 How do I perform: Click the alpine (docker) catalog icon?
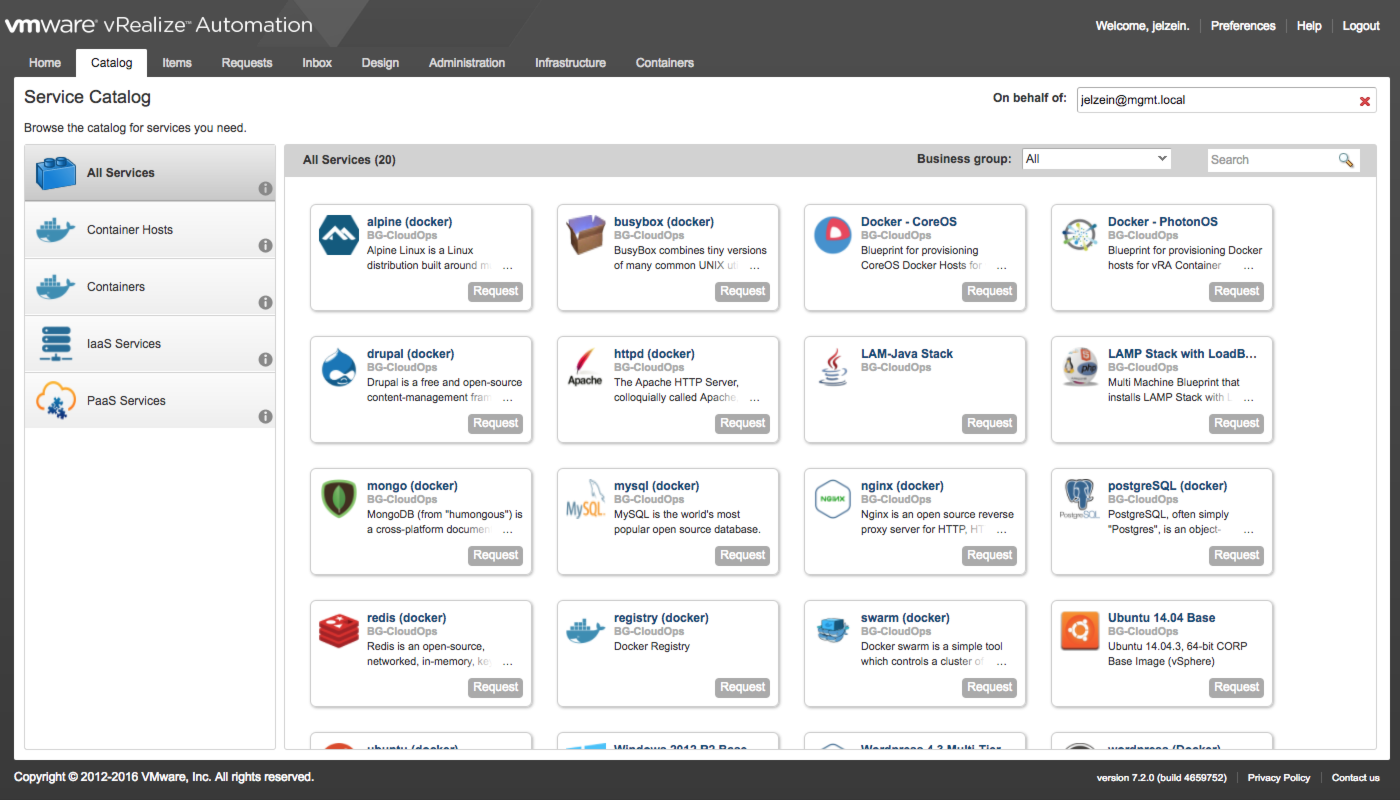tap(338, 235)
